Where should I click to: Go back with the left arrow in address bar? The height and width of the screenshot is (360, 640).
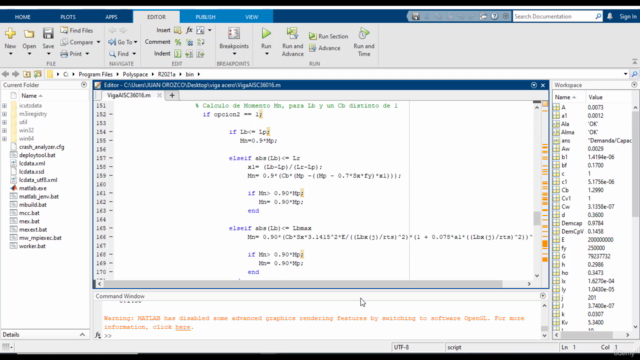pyautogui.click(x=5, y=74)
